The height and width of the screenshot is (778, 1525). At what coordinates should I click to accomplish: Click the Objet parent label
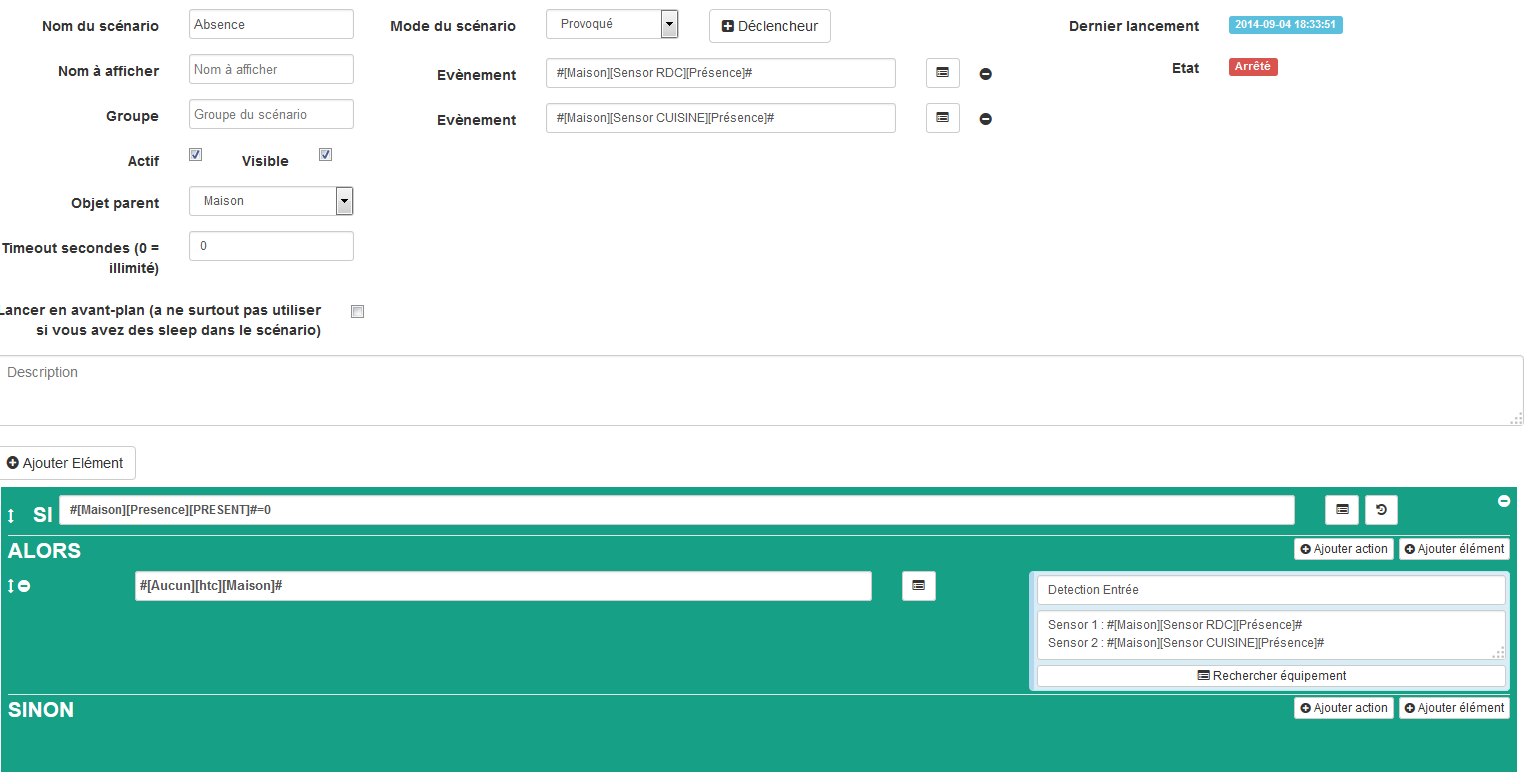pos(115,203)
